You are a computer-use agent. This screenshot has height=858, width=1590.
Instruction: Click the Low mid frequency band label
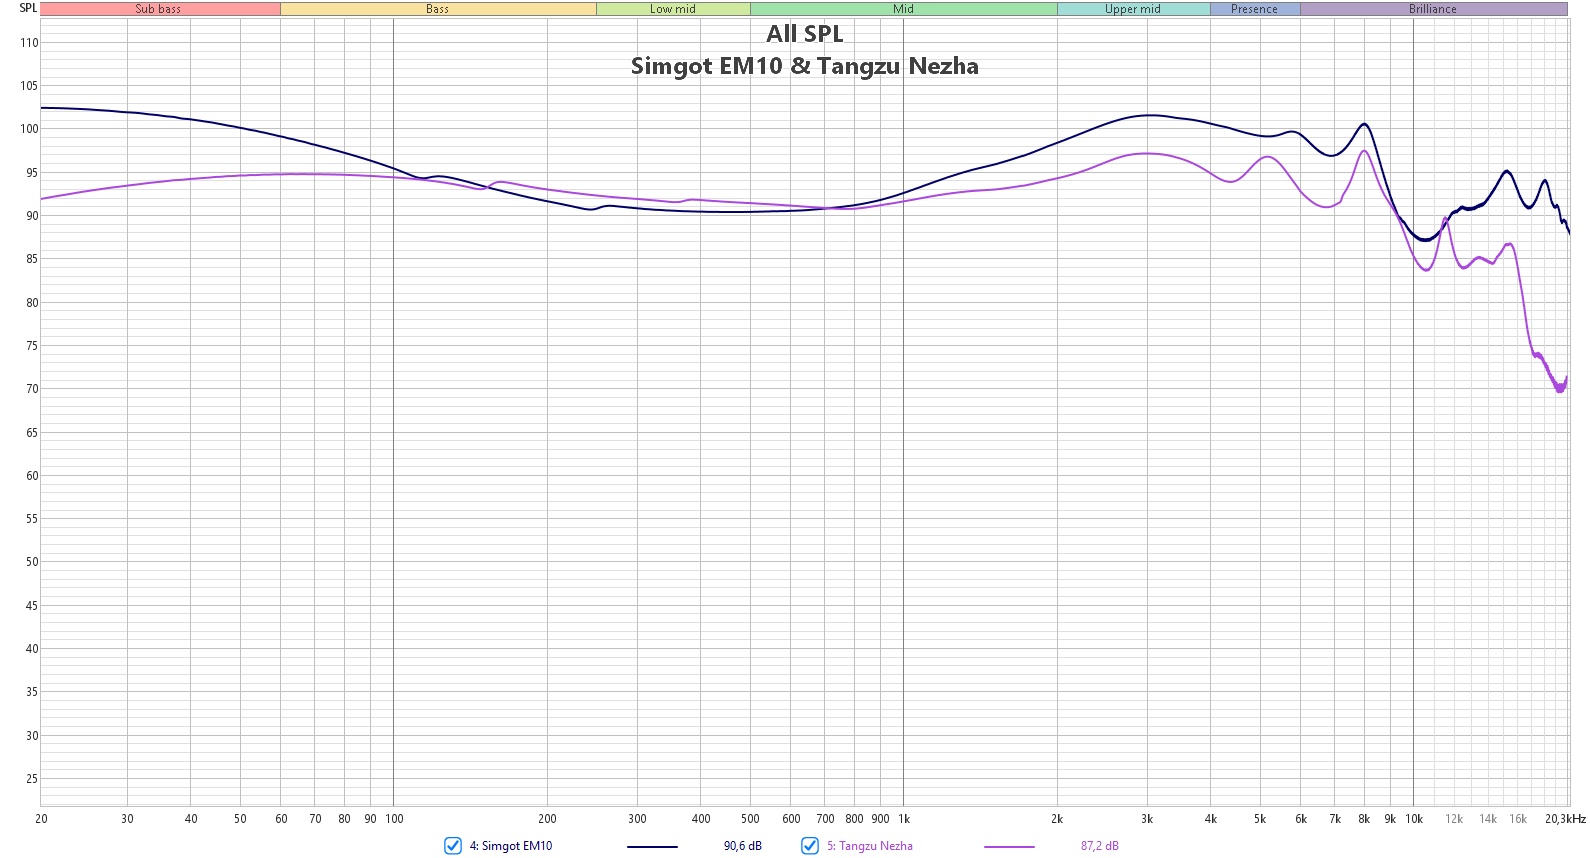[x=673, y=9]
